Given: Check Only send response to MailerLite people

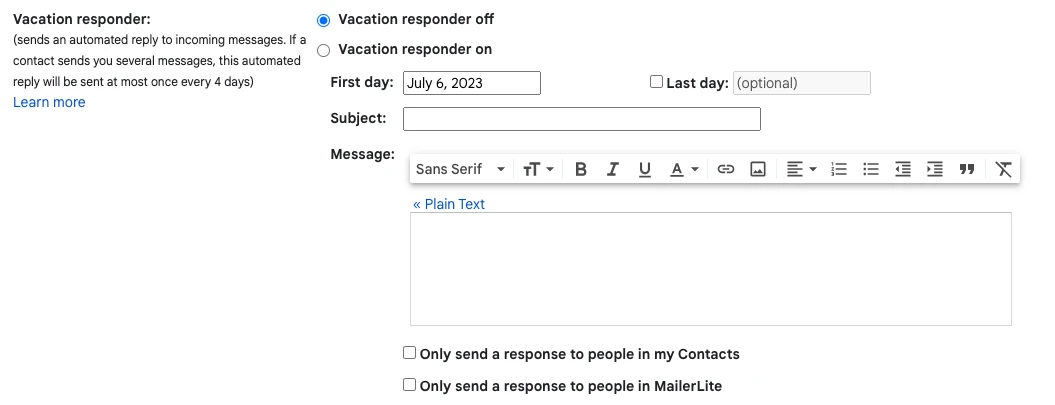Looking at the screenshot, I should tap(409, 385).
